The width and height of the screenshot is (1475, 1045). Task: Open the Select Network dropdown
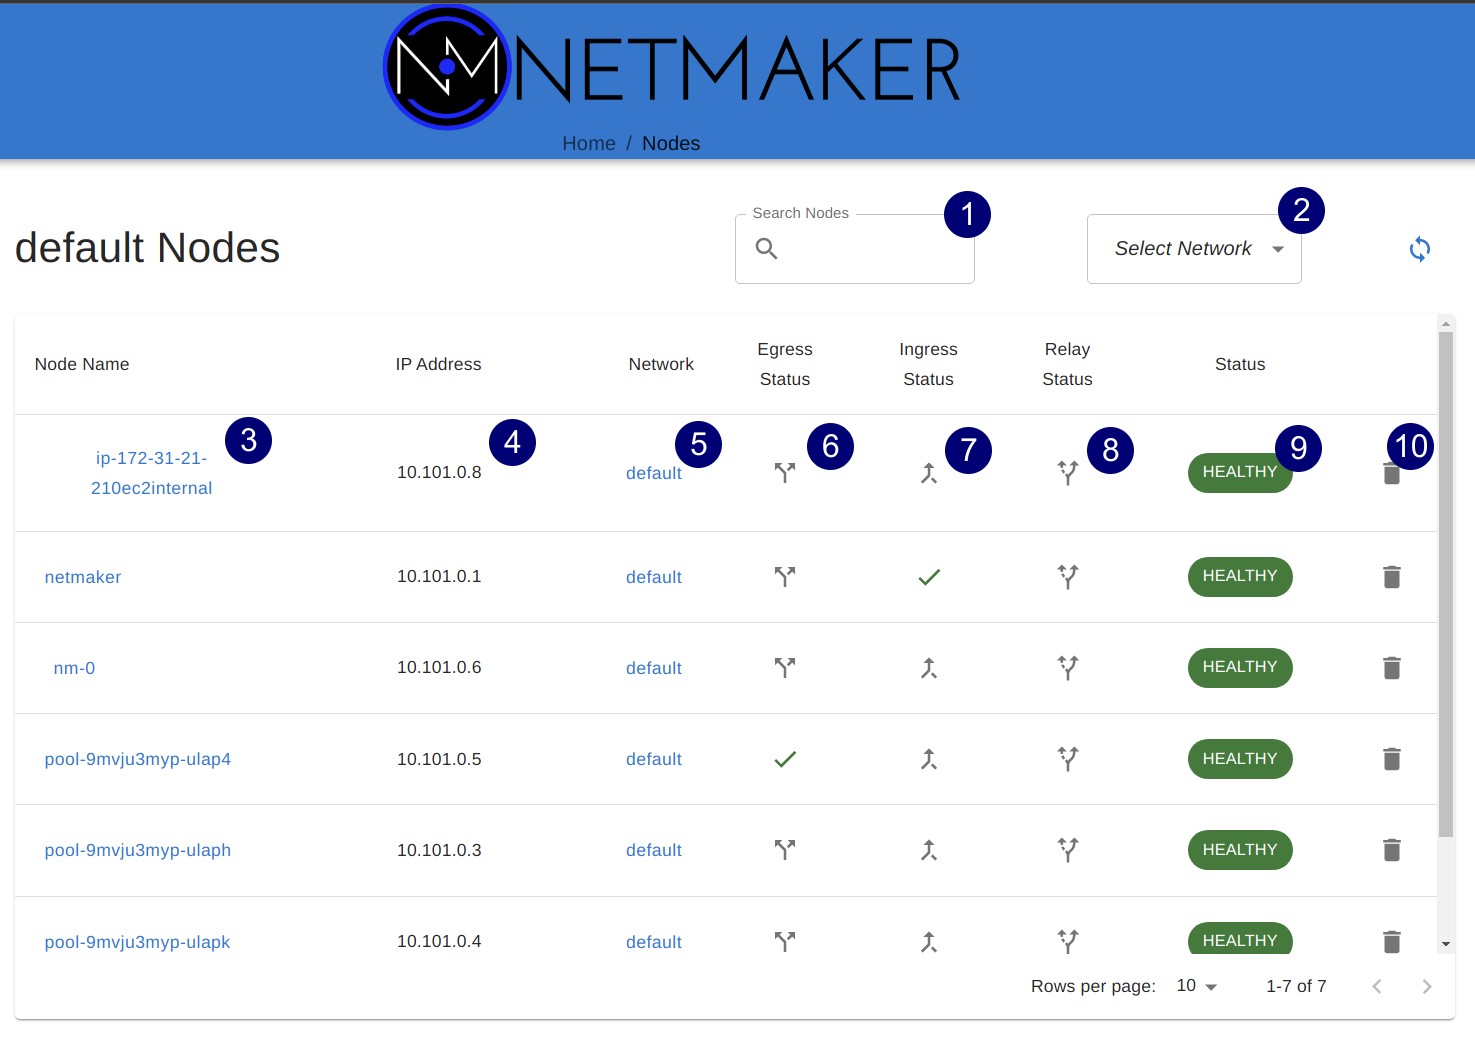tap(1193, 249)
